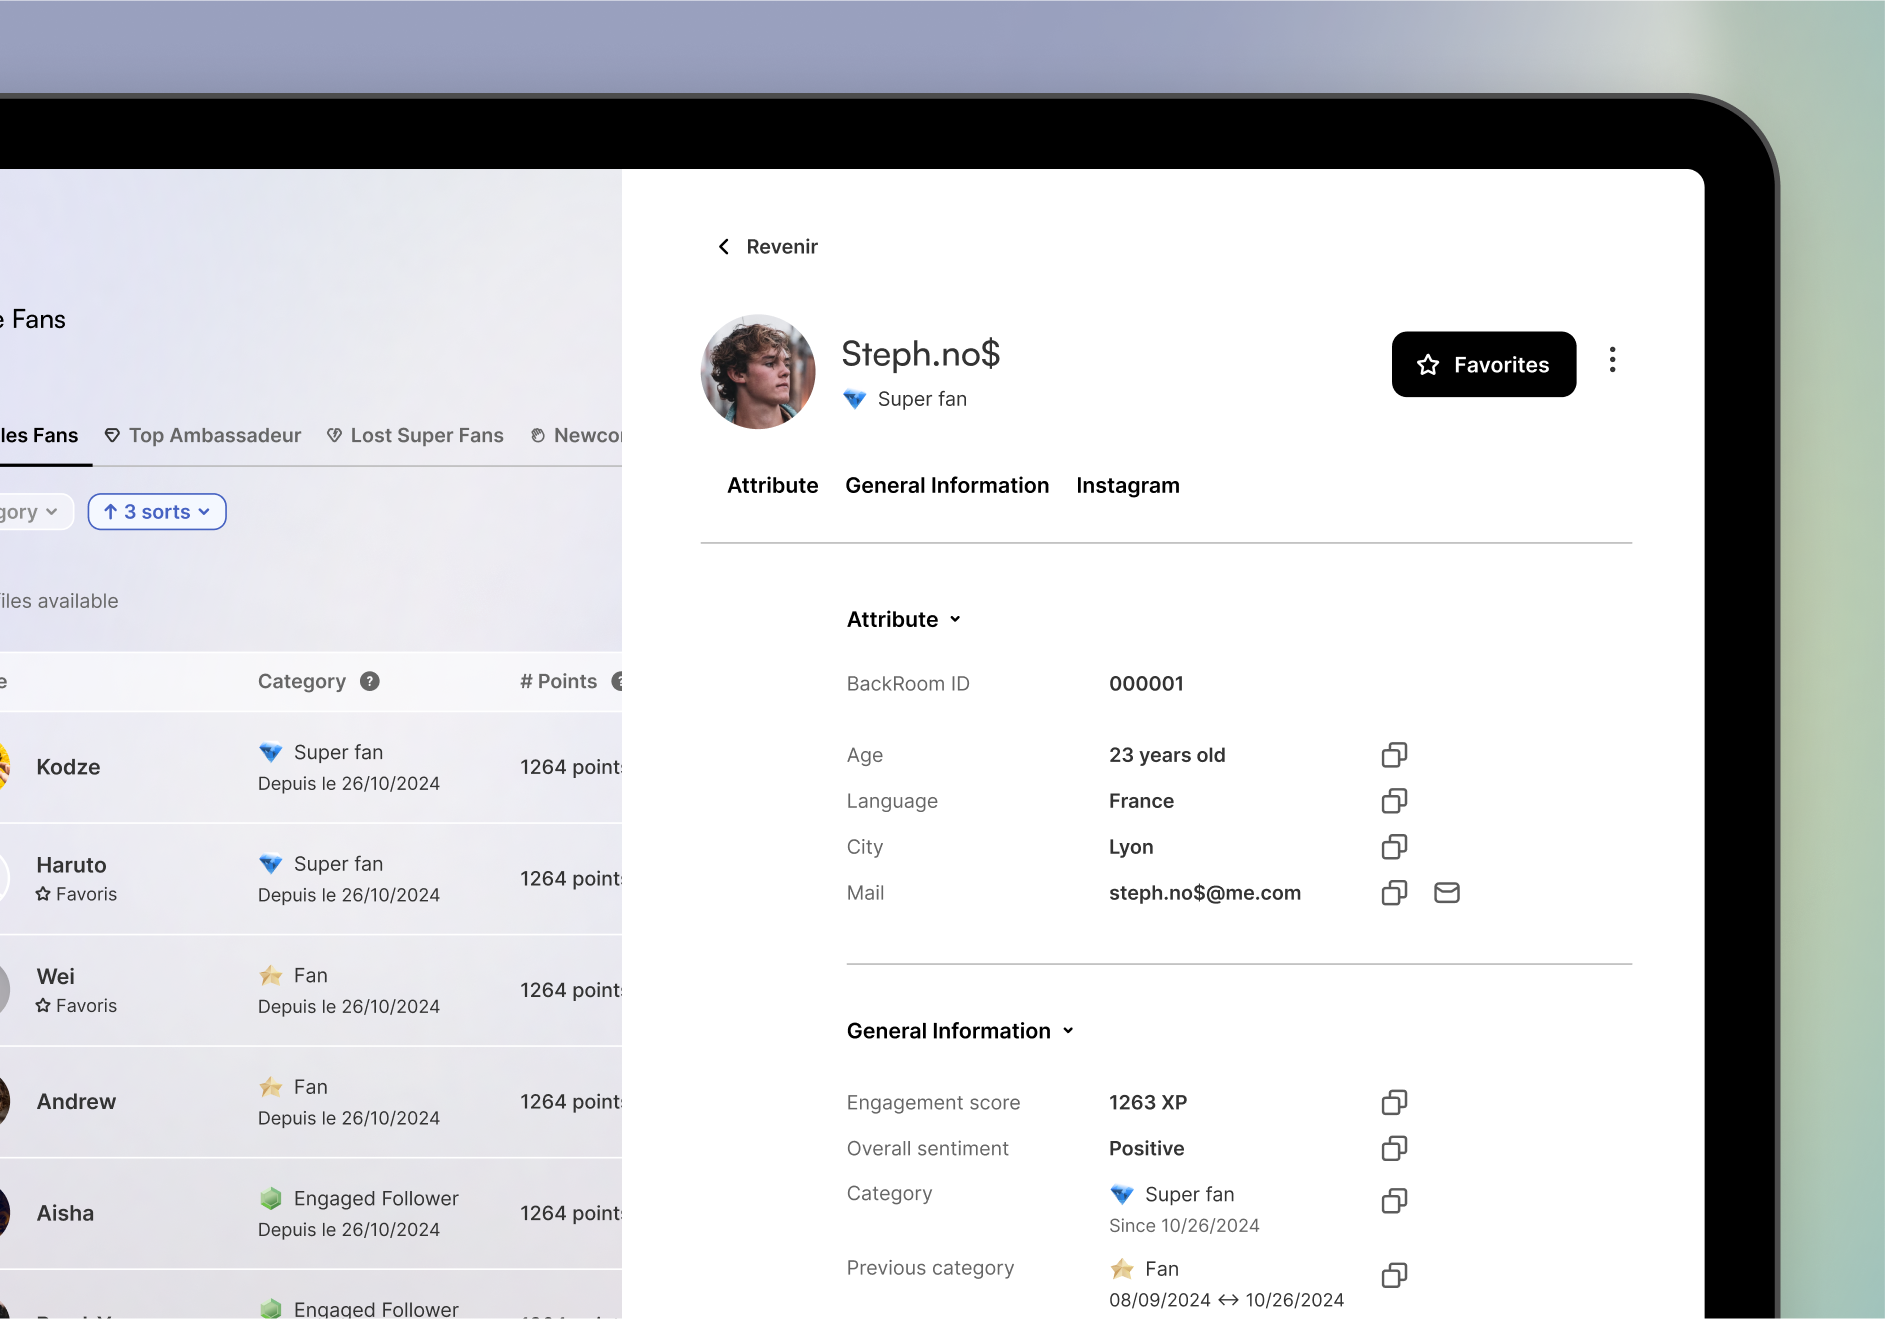Add Steph.no$ to Favorites

1483,365
